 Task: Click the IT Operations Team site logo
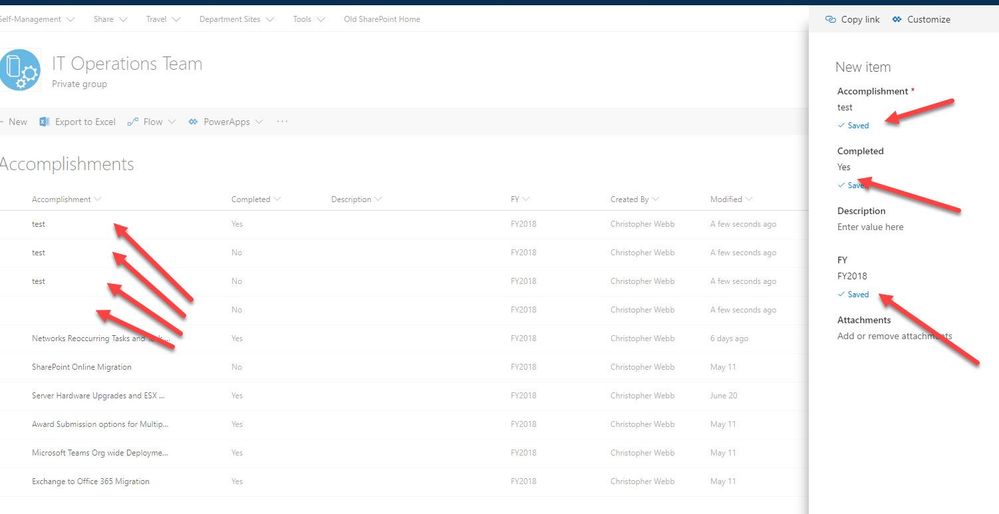(x=20, y=69)
